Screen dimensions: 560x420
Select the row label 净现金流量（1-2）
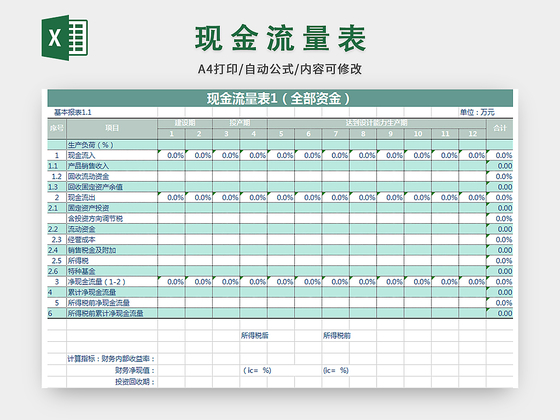[97, 282]
